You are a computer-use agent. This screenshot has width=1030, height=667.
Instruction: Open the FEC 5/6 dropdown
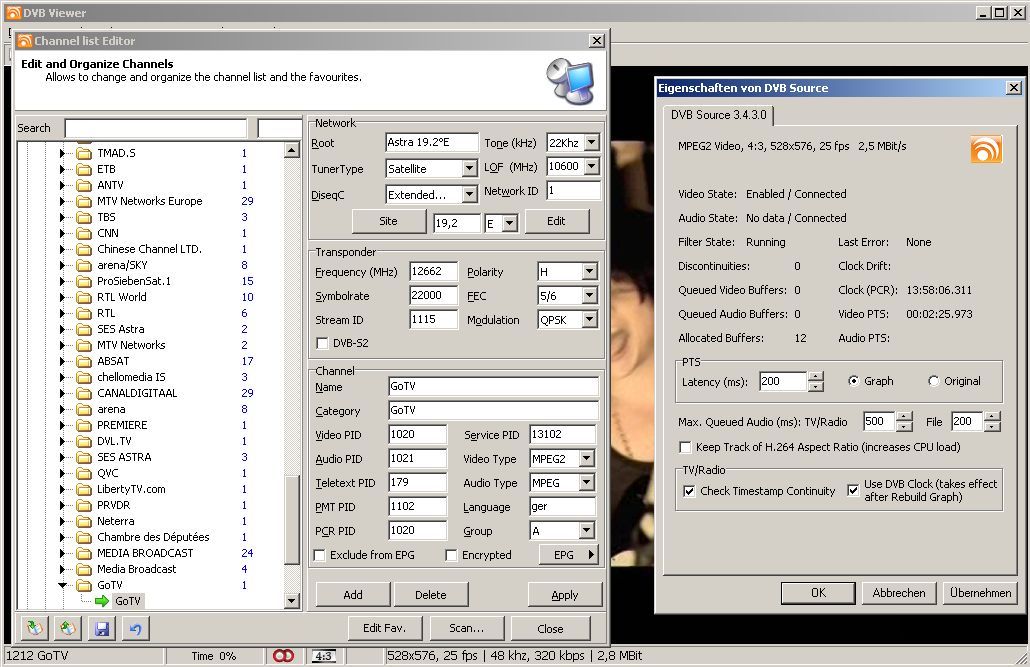pyautogui.click(x=589, y=296)
